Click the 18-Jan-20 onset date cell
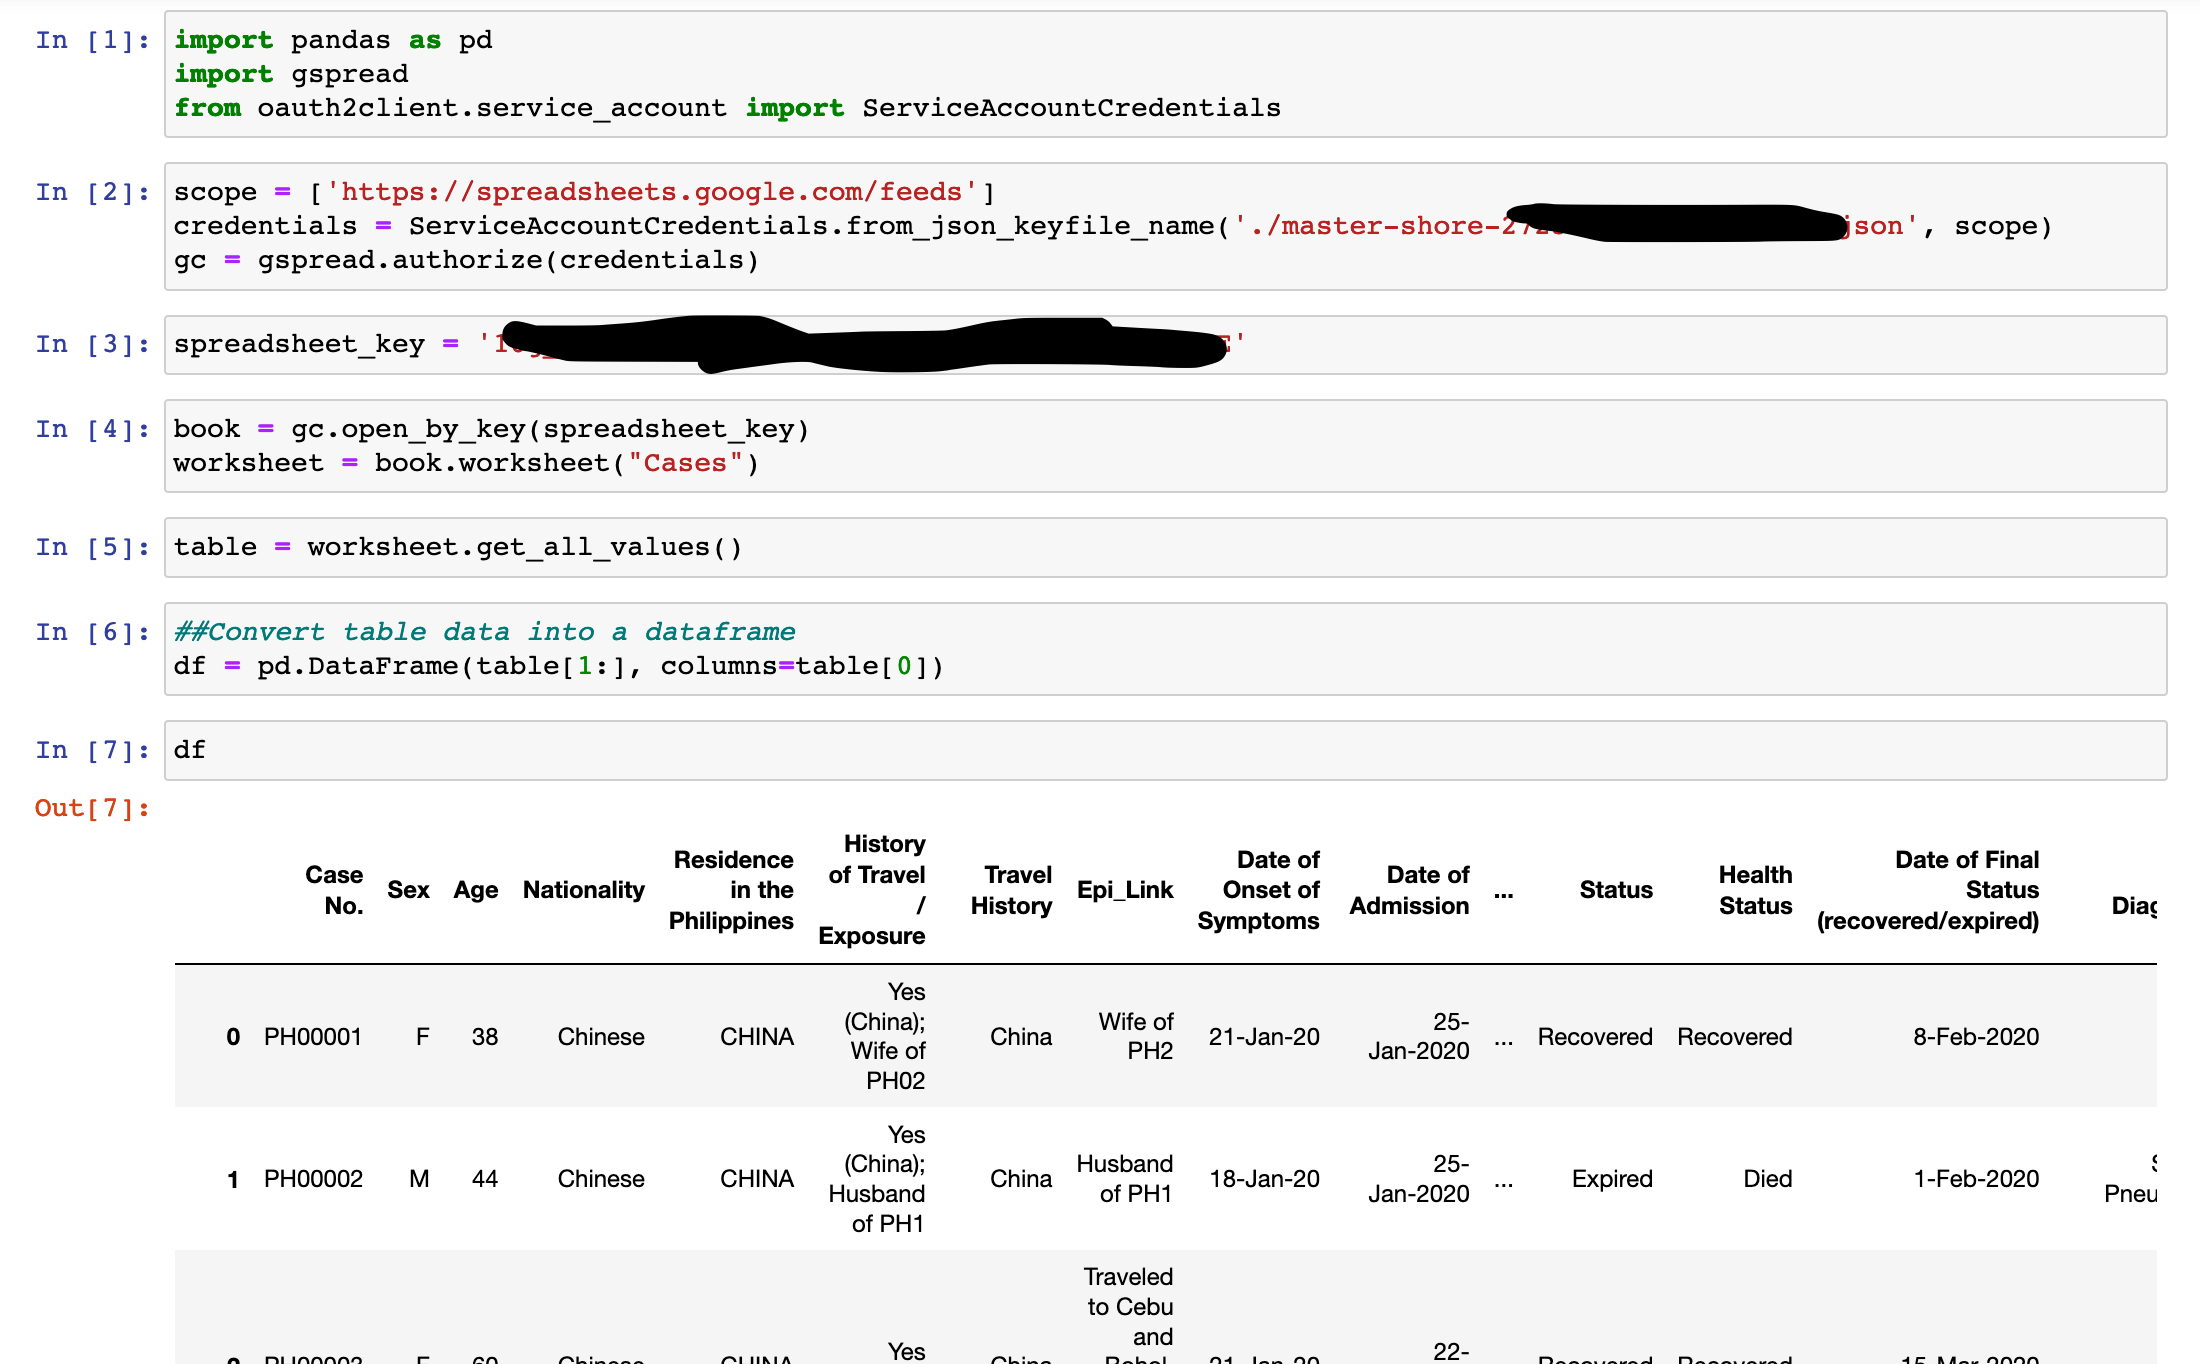The width and height of the screenshot is (2200, 1364). (1264, 1179)
